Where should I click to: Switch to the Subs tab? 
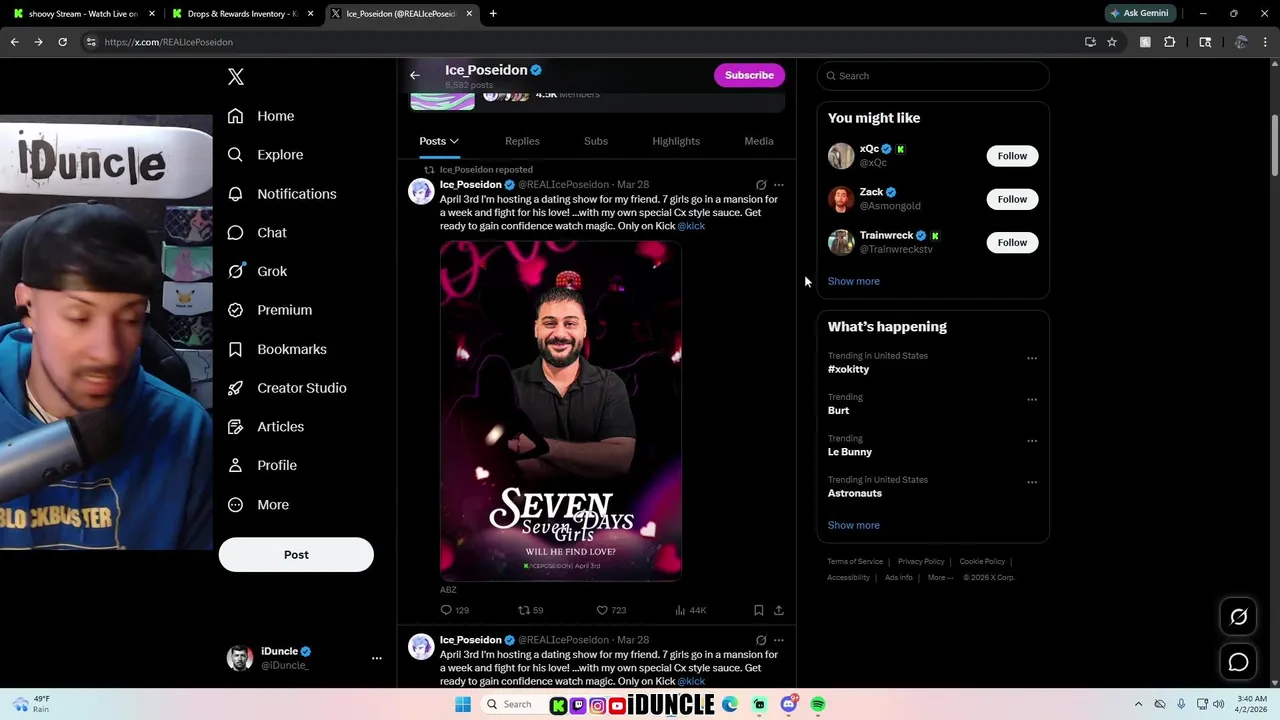tap(596, 141)
